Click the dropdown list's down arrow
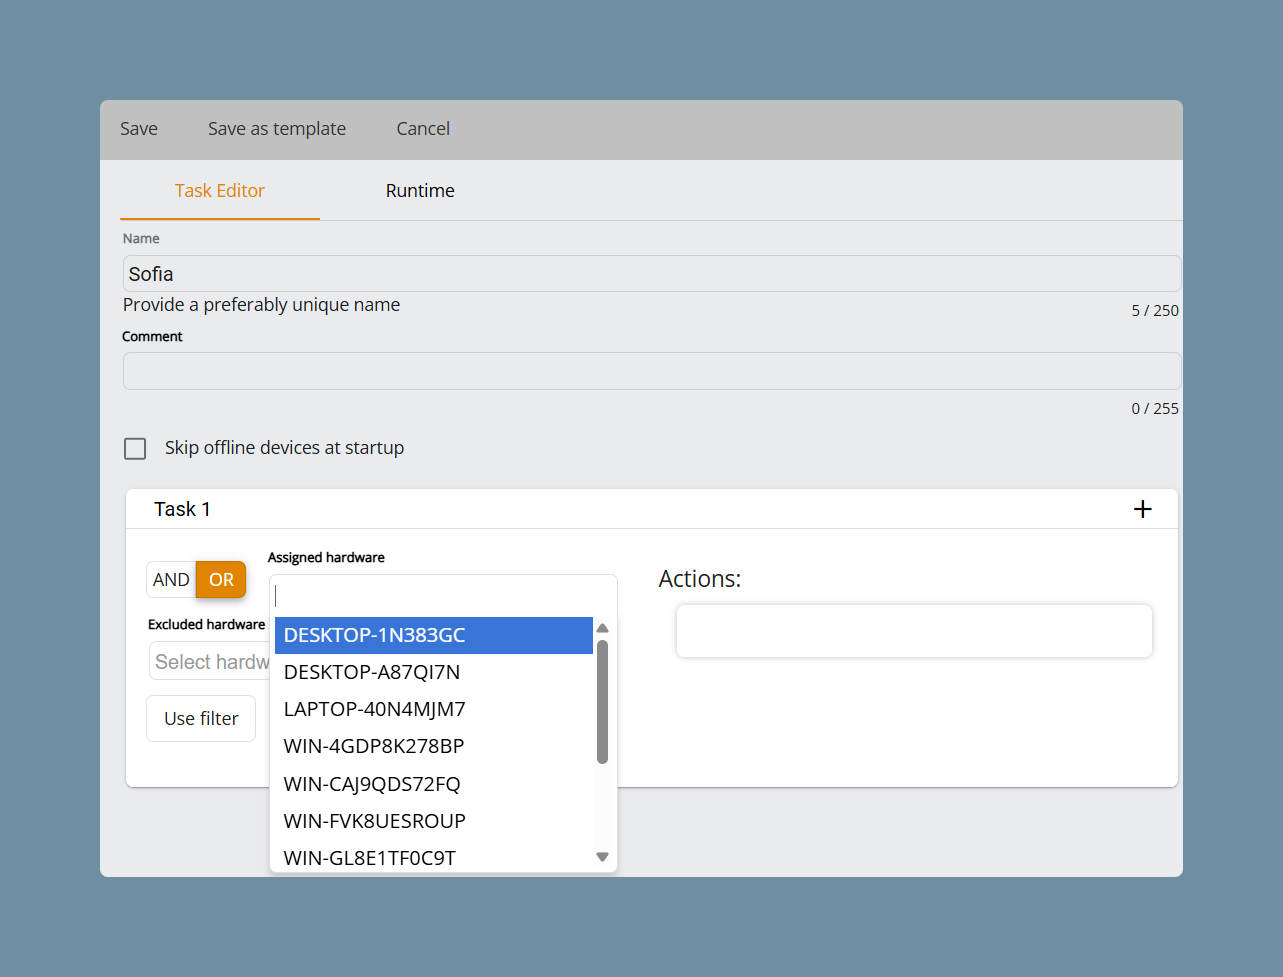This screenshot has width=1283, height=977. point(602,857)
